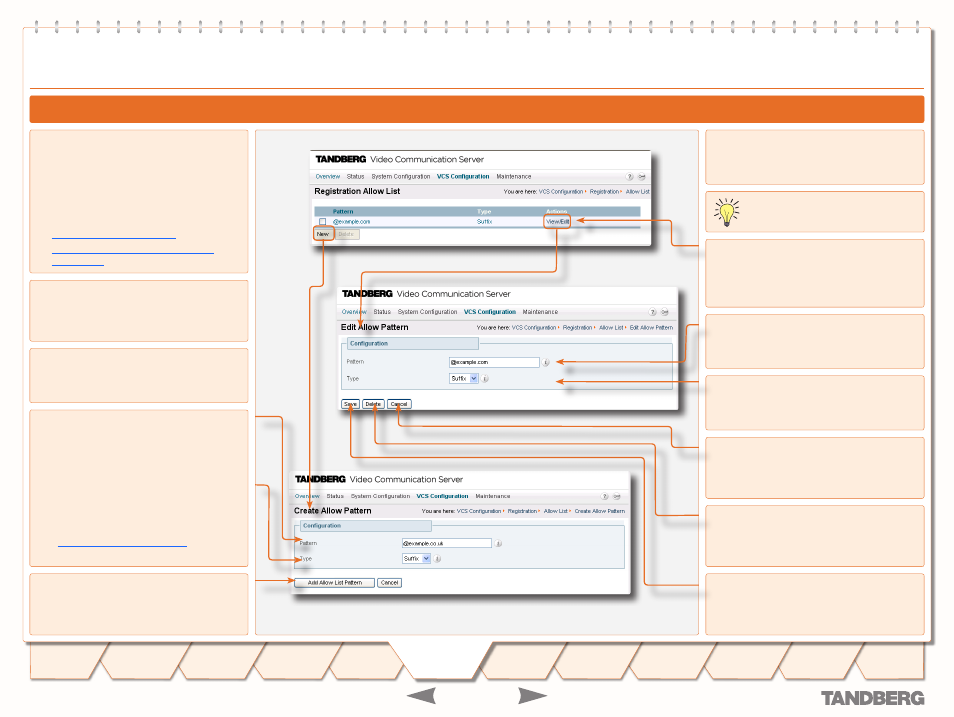Open VCS Configuration in Create Allow Pattern window
954x717 pixels.
[x=442, y=496]
